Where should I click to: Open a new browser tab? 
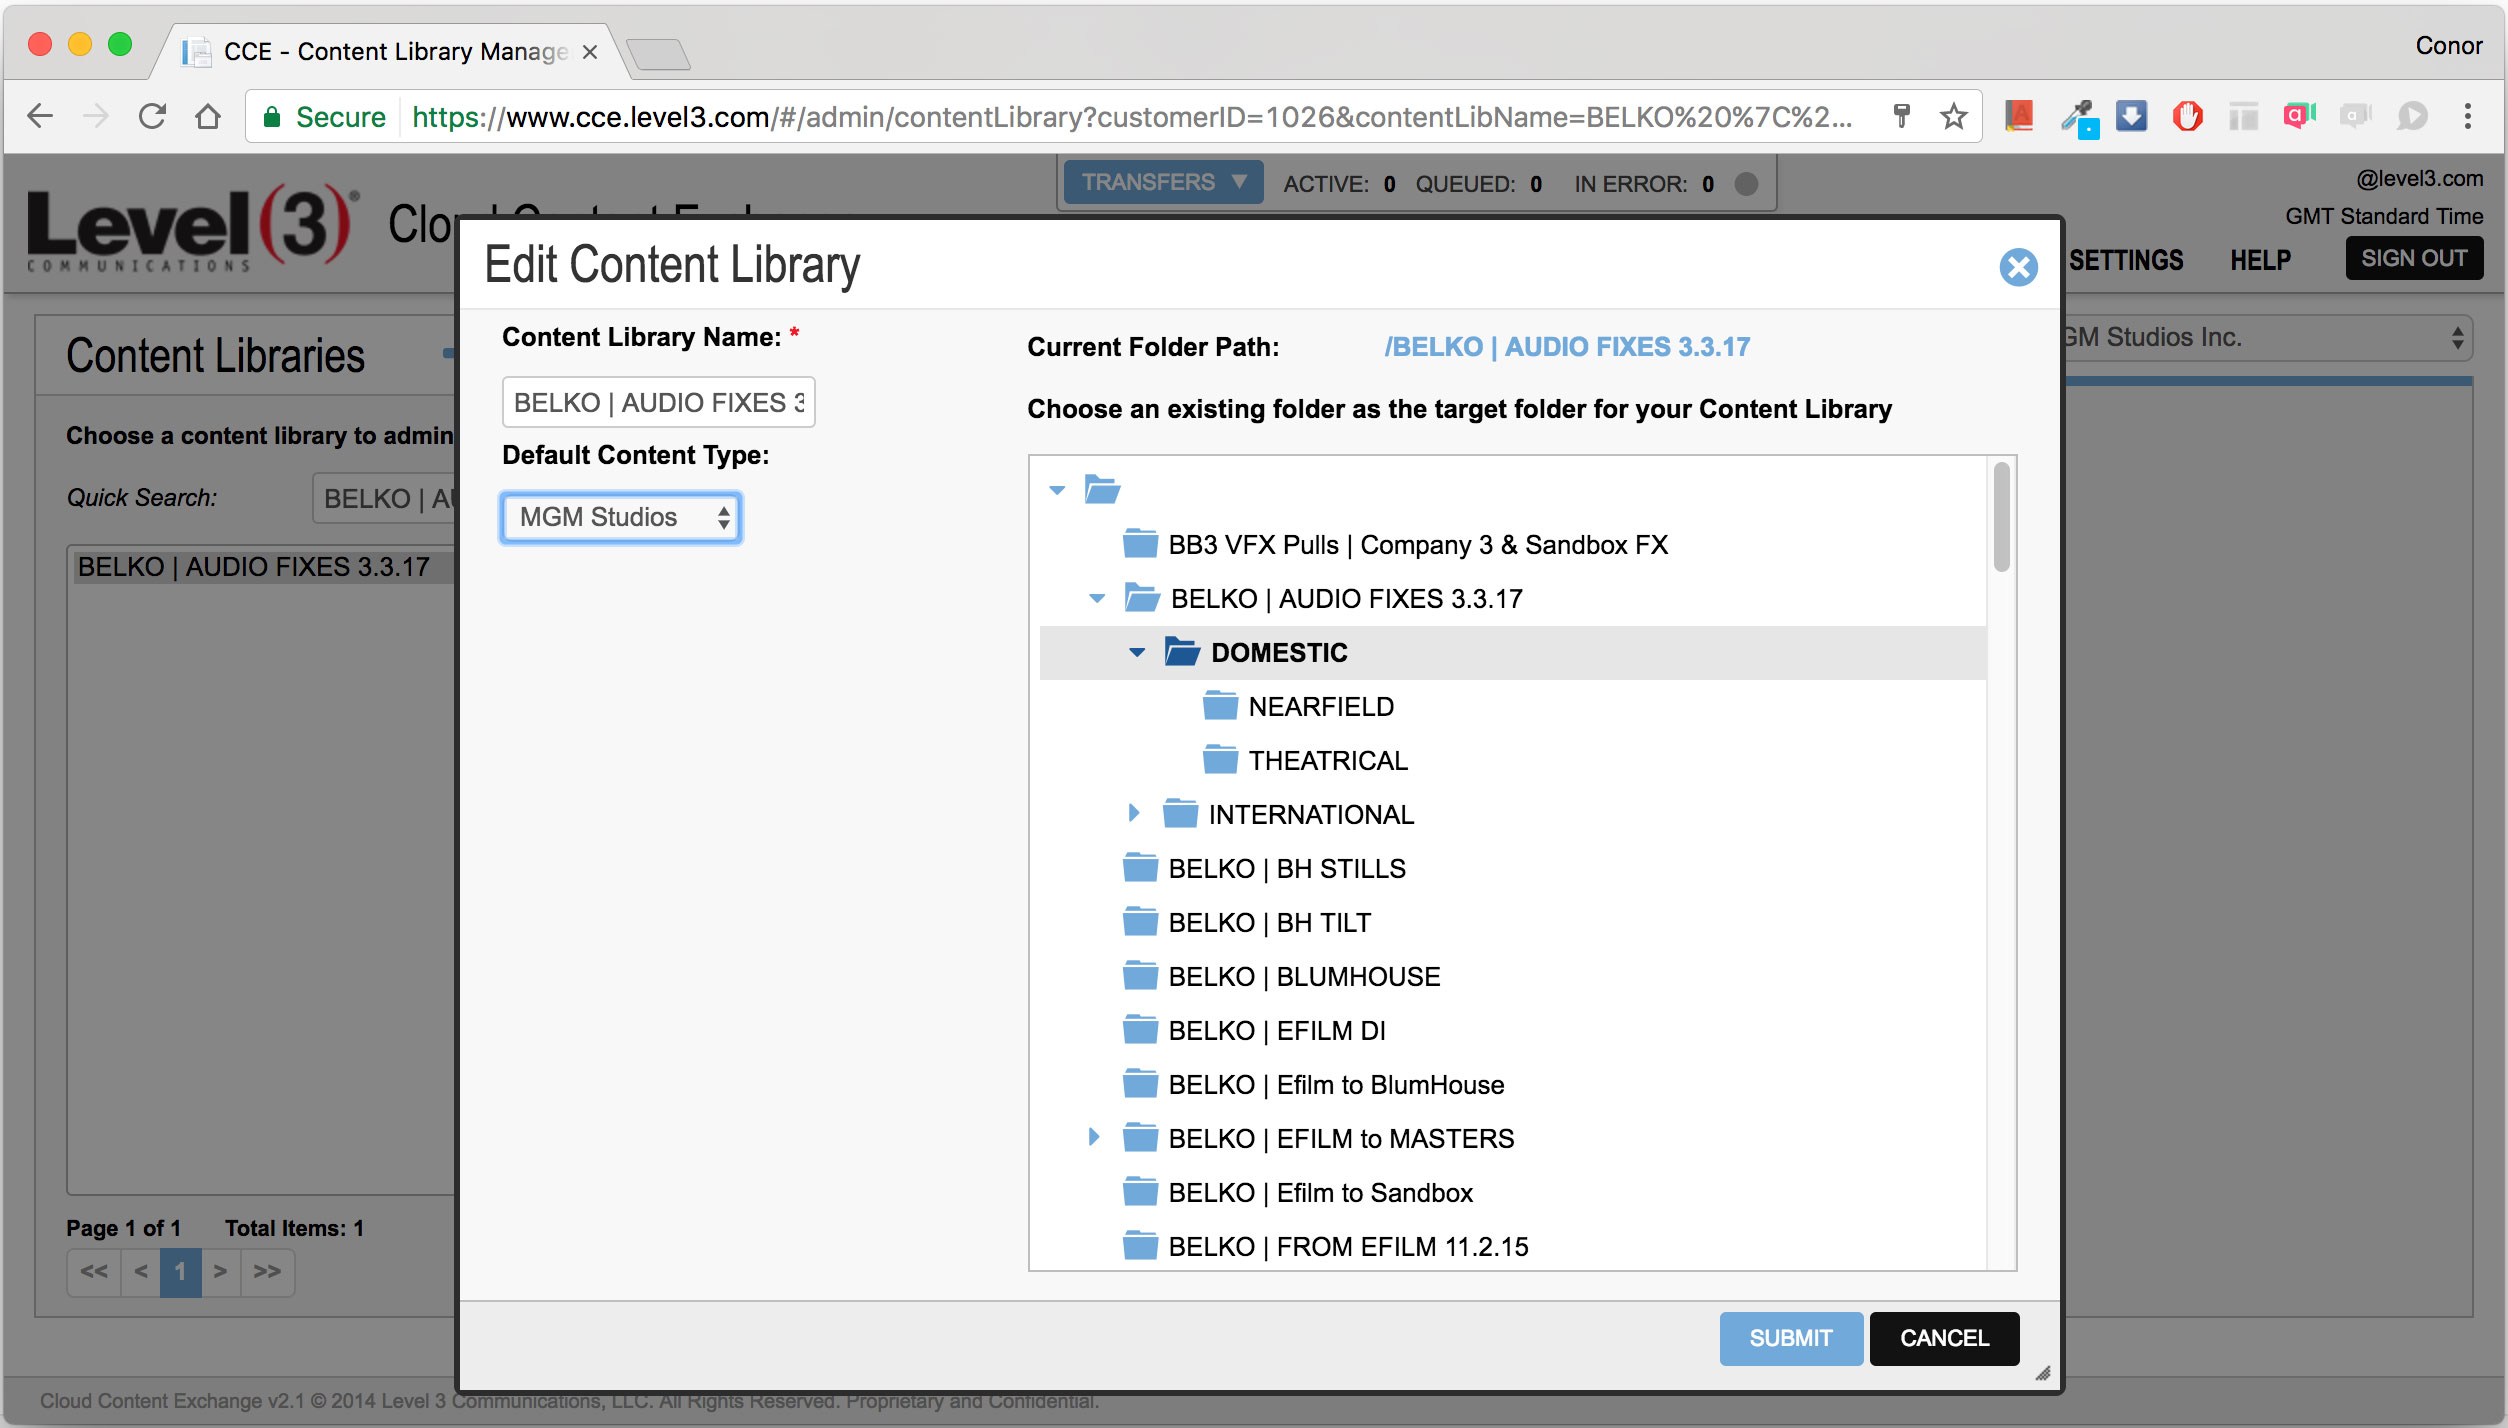click(657, 54)
